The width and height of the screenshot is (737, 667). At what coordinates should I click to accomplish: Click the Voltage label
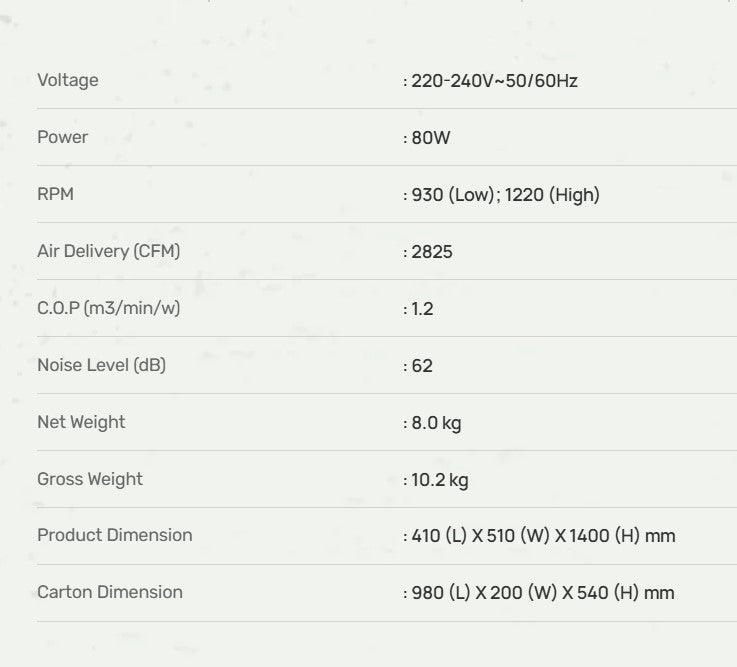[68, 80]
